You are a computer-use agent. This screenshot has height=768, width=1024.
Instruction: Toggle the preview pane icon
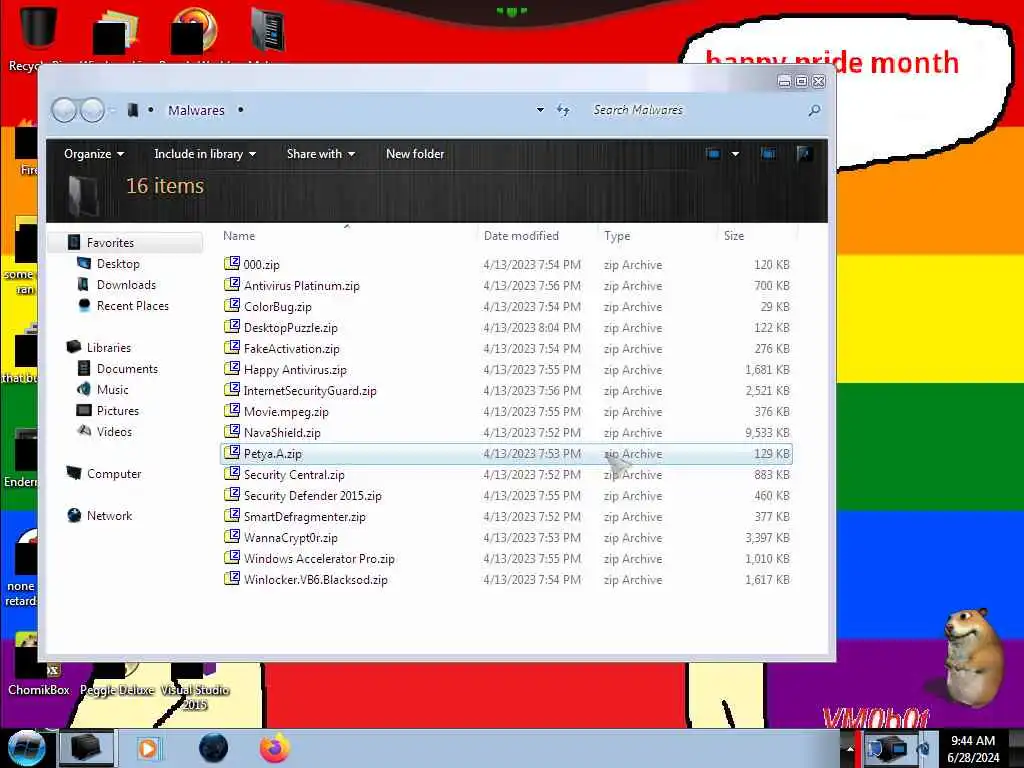coord(768,154)
